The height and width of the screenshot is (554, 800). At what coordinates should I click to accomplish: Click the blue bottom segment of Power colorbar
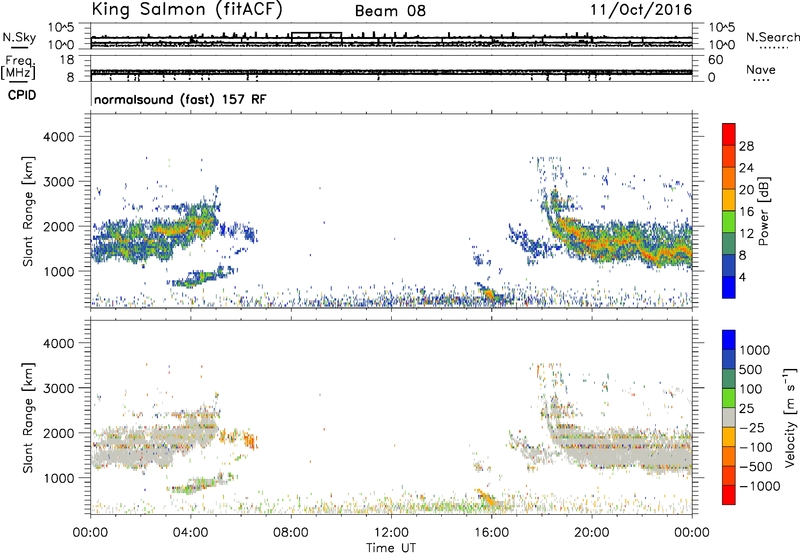pyautogui.click(x=729, y=287)
